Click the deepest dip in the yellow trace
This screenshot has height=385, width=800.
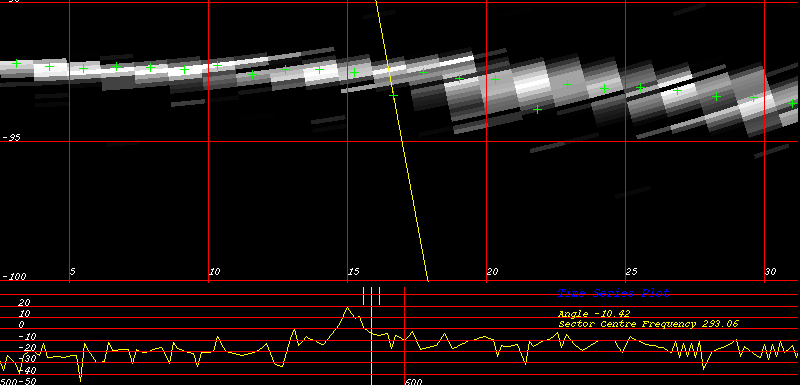pos(81,380)
